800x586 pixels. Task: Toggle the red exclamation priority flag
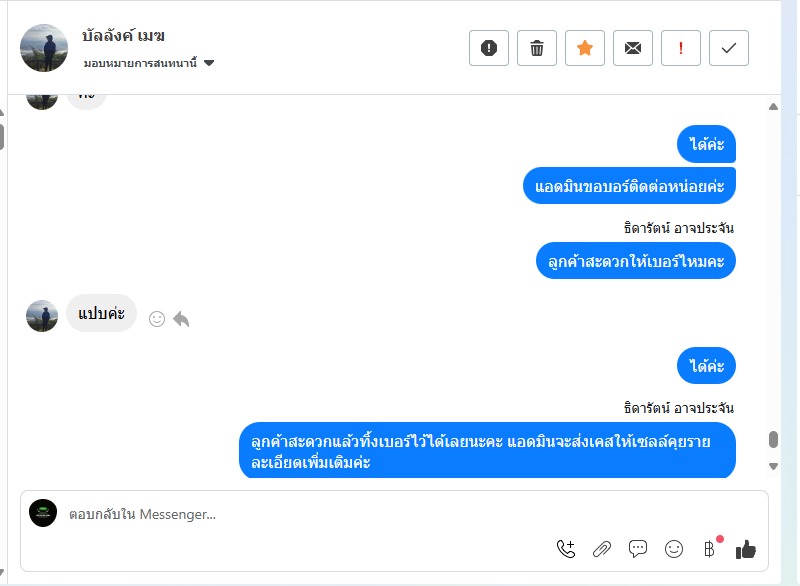[x=681, y=48]
